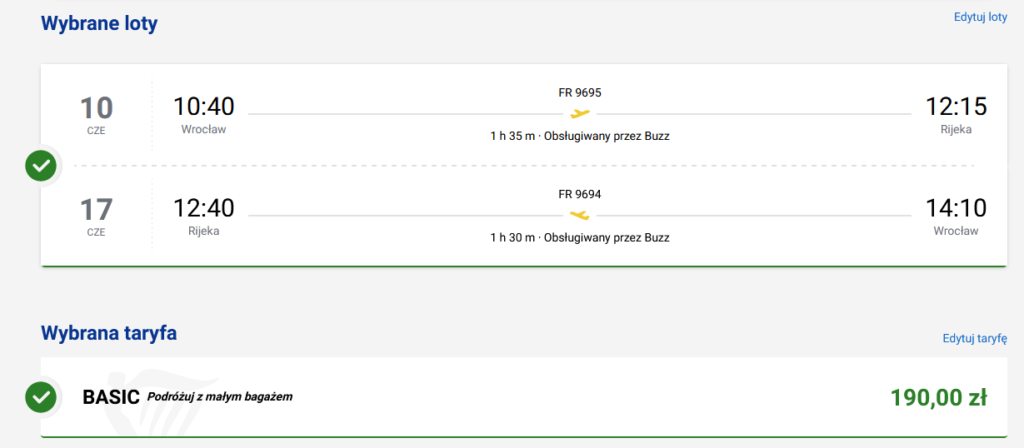Click the Podróżuj z małym bagażem text
The height and width of the screenshot is (448, 1024).
click(220, 397)
